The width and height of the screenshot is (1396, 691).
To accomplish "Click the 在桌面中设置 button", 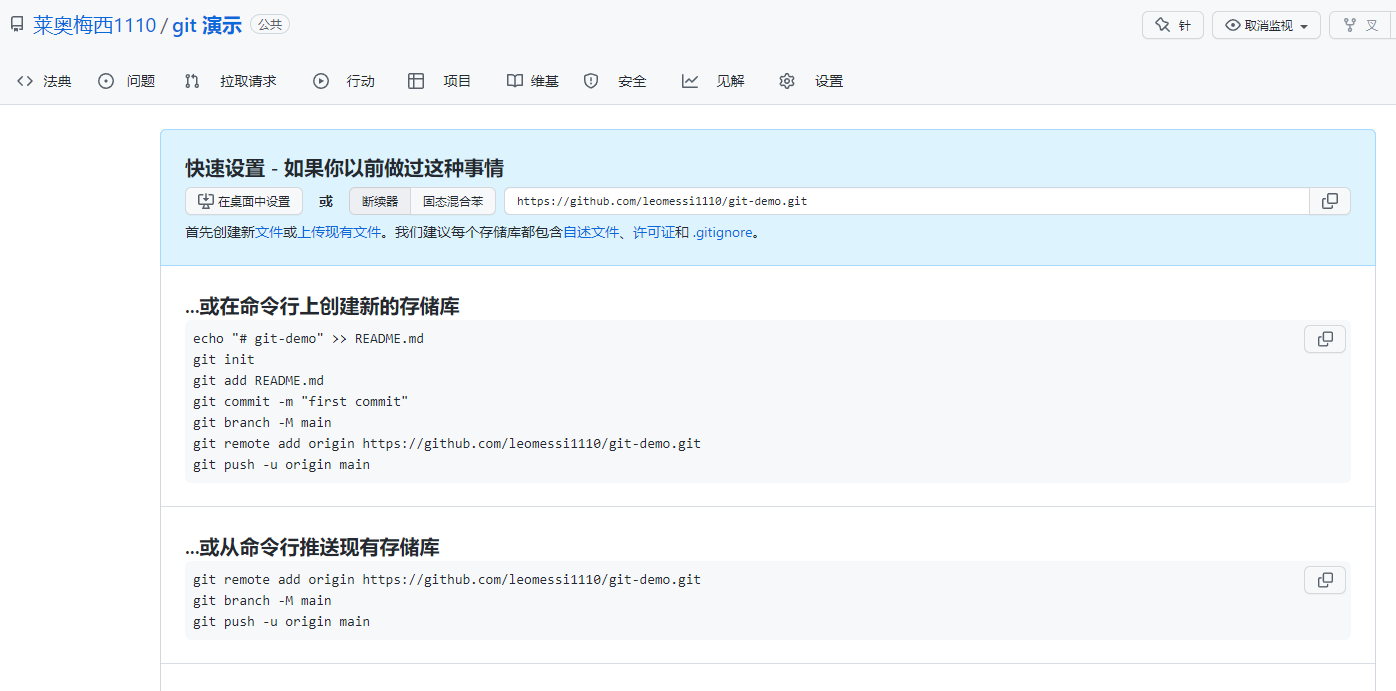I will tap(244, 201).
